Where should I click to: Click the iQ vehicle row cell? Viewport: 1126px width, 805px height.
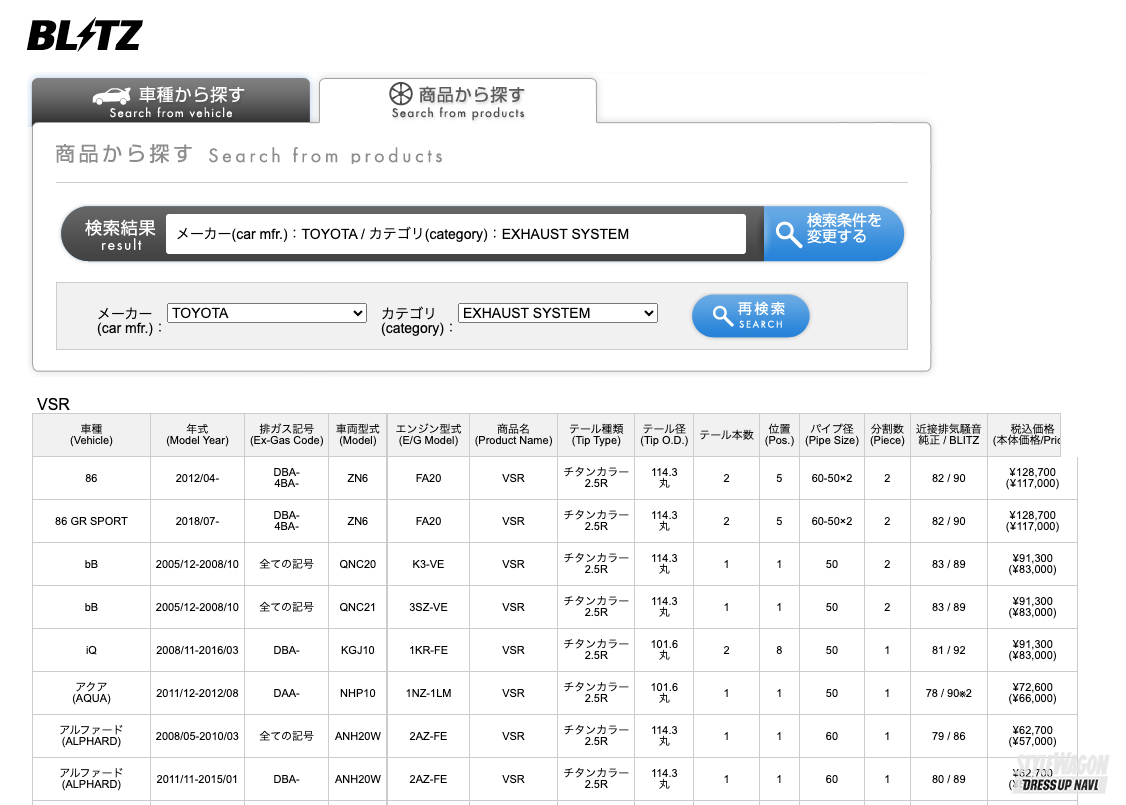[91, 650]
